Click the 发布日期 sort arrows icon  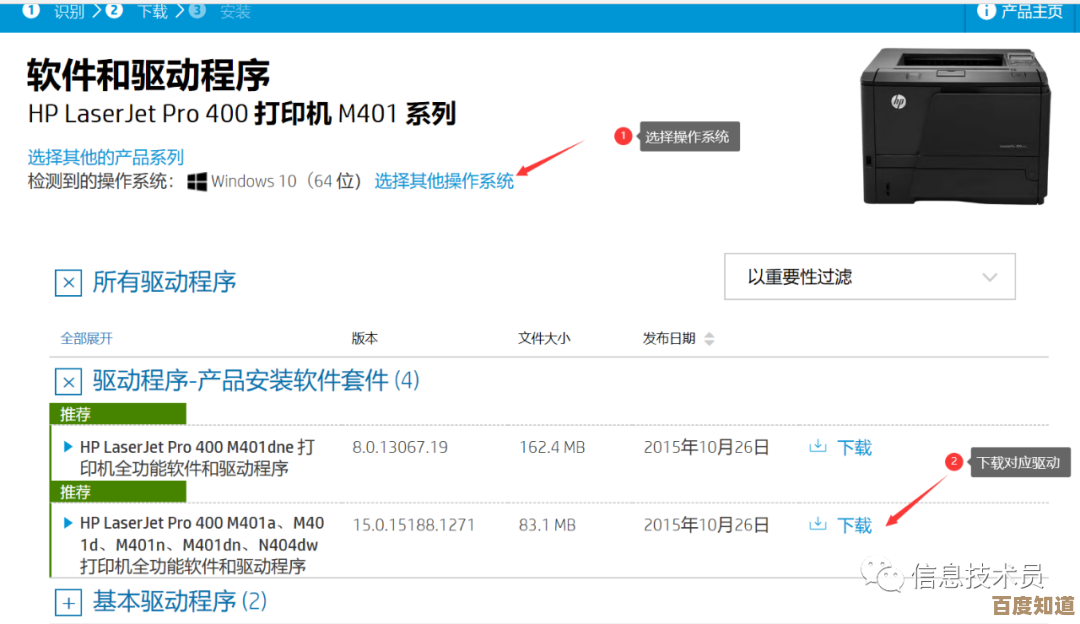coord(709,339)
